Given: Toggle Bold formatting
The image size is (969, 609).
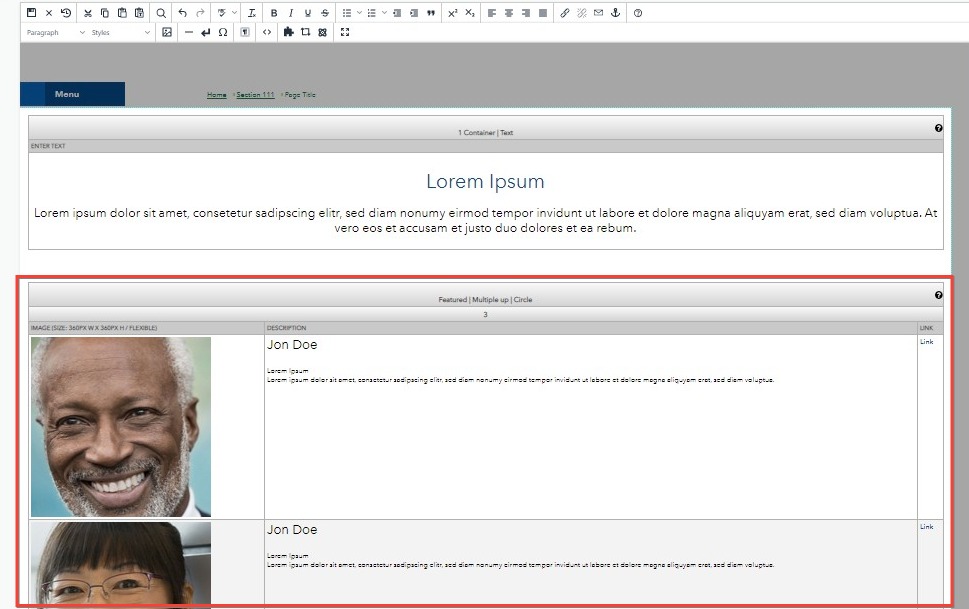Looking at the screenshot, I should coord(274,12).
